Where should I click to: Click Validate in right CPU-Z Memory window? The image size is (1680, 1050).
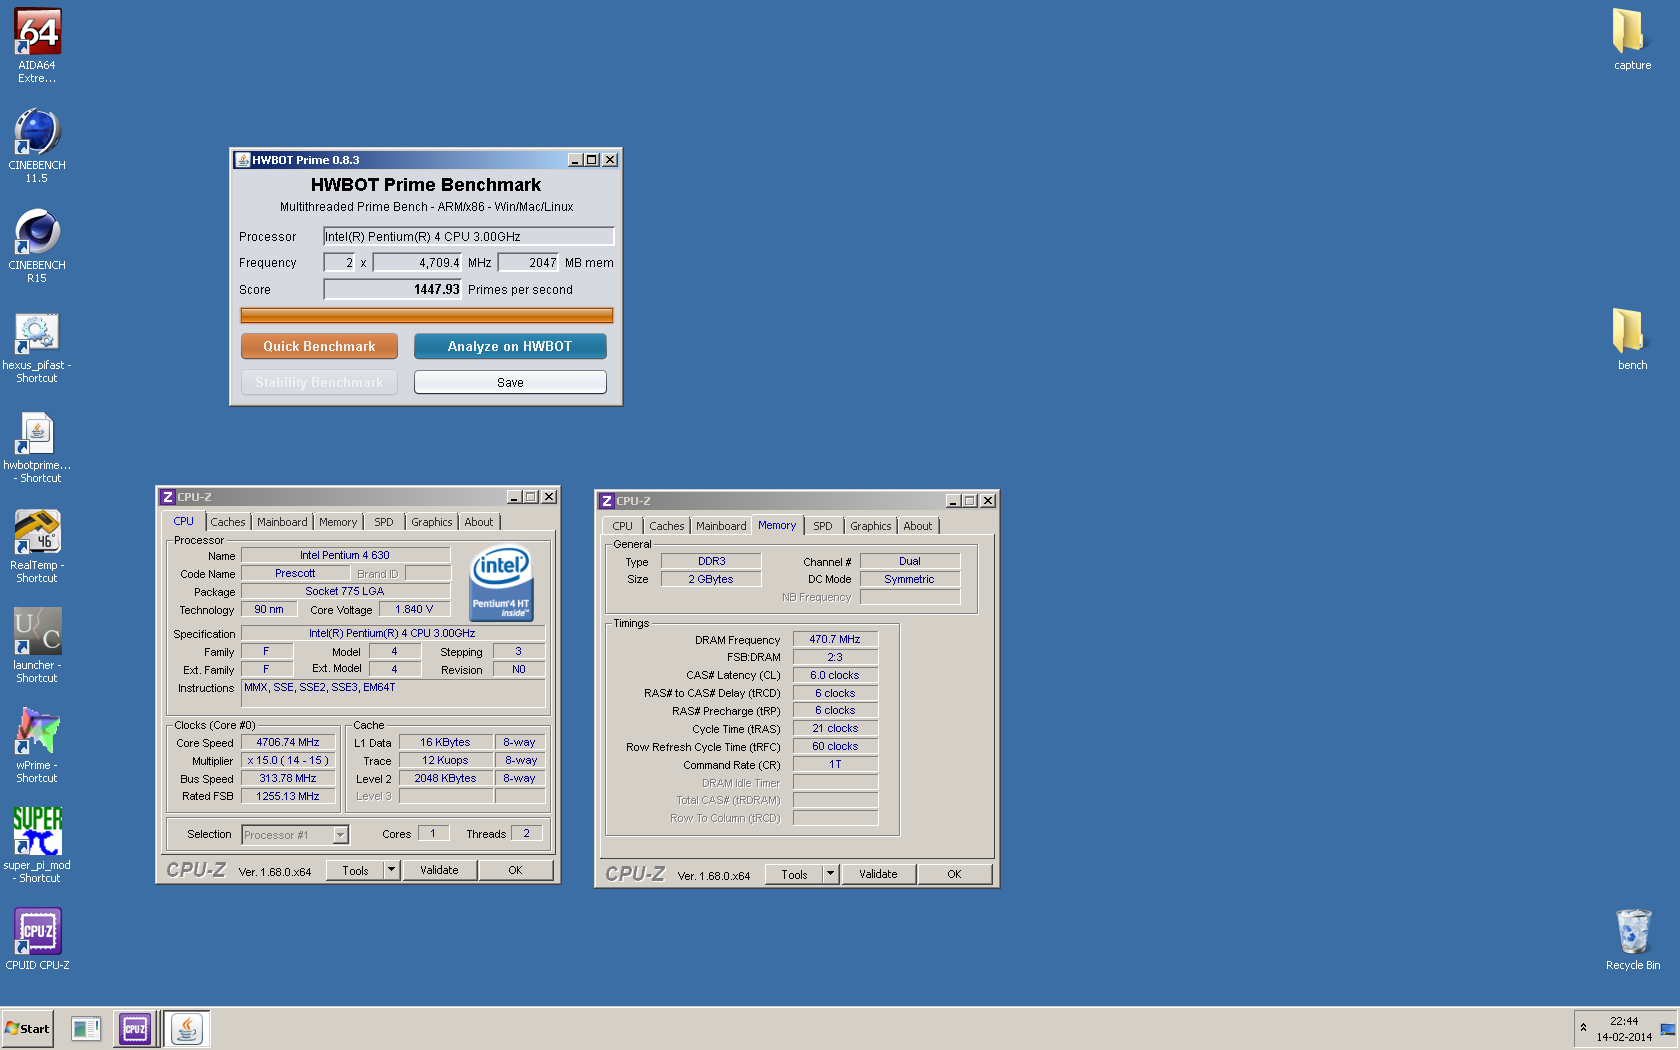878,874
